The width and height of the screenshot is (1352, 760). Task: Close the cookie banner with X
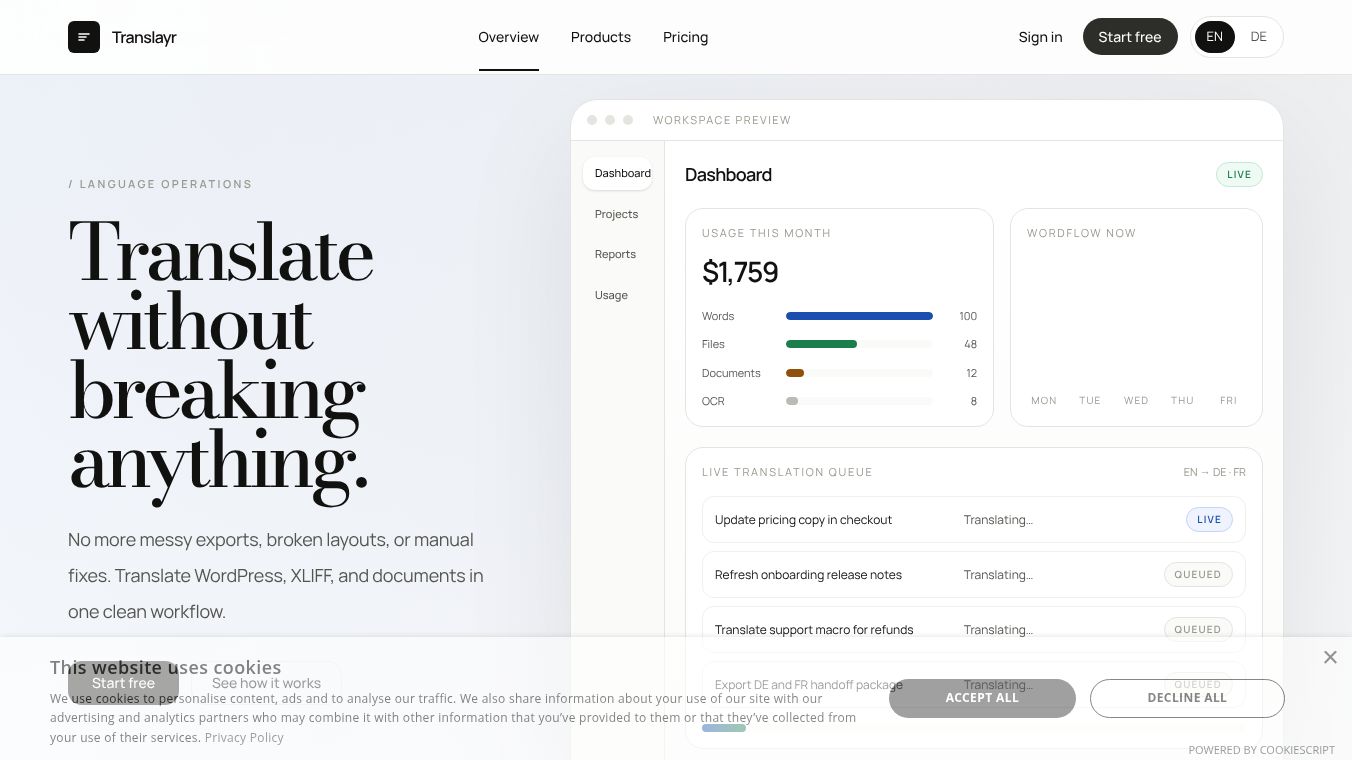[1330, 657]
